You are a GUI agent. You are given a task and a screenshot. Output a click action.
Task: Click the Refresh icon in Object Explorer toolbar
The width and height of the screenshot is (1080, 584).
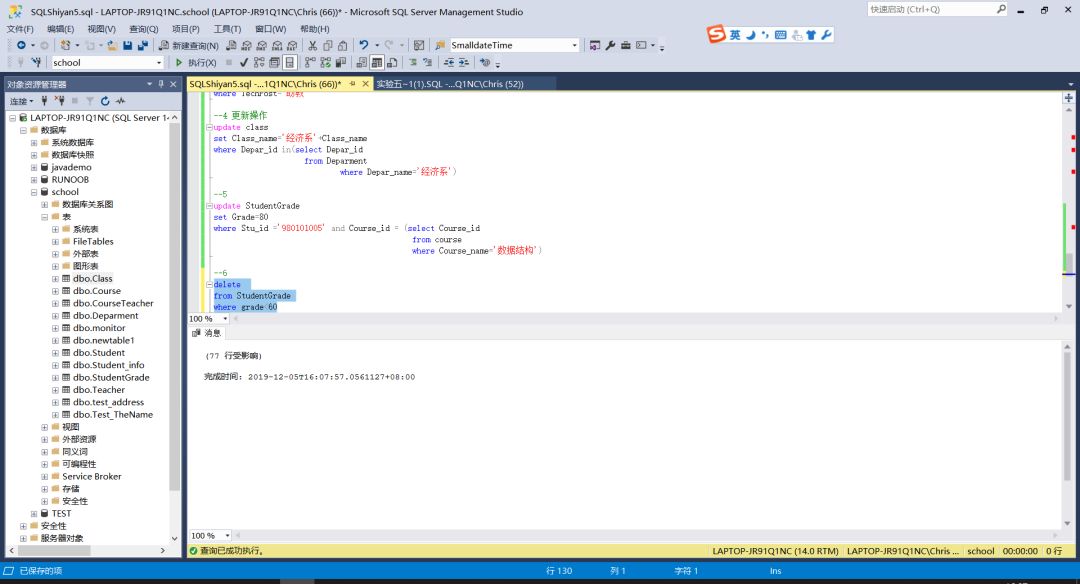105,101
